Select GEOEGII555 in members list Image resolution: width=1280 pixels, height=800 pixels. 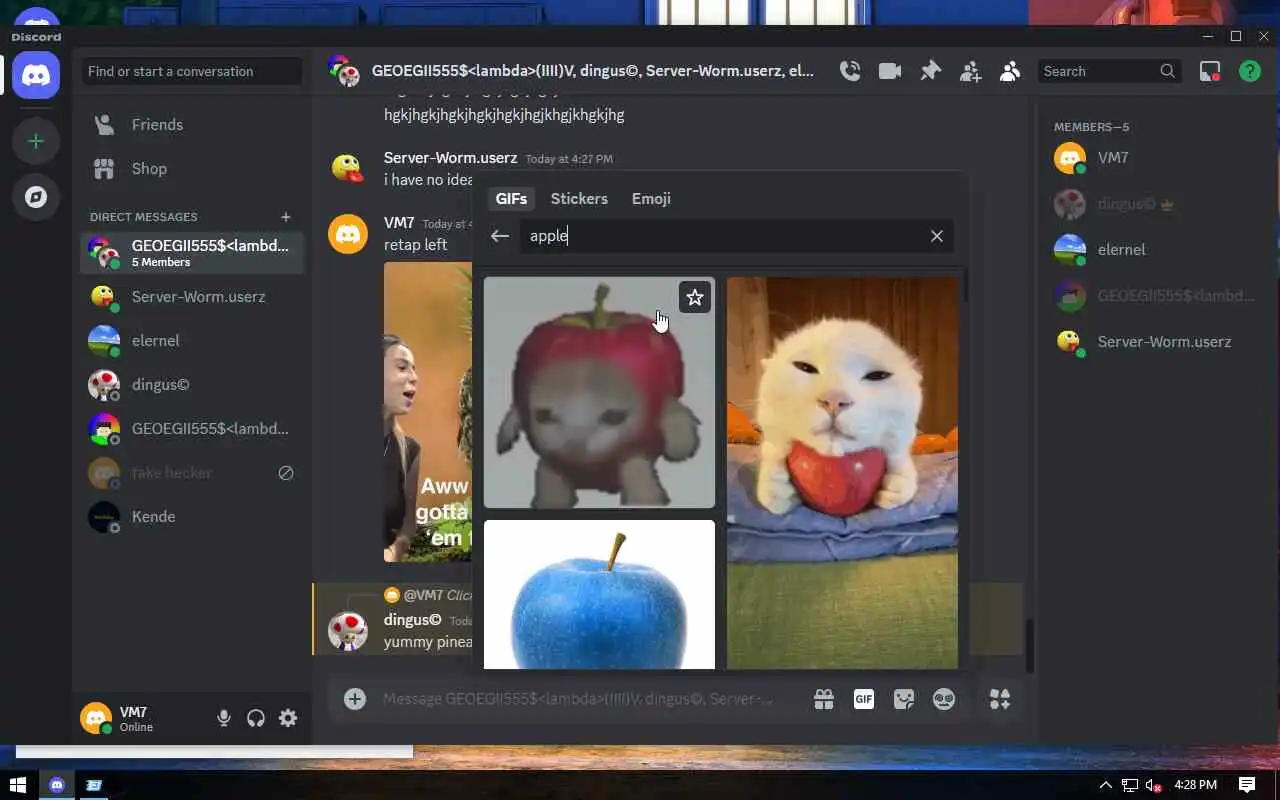pos(1157,296)
